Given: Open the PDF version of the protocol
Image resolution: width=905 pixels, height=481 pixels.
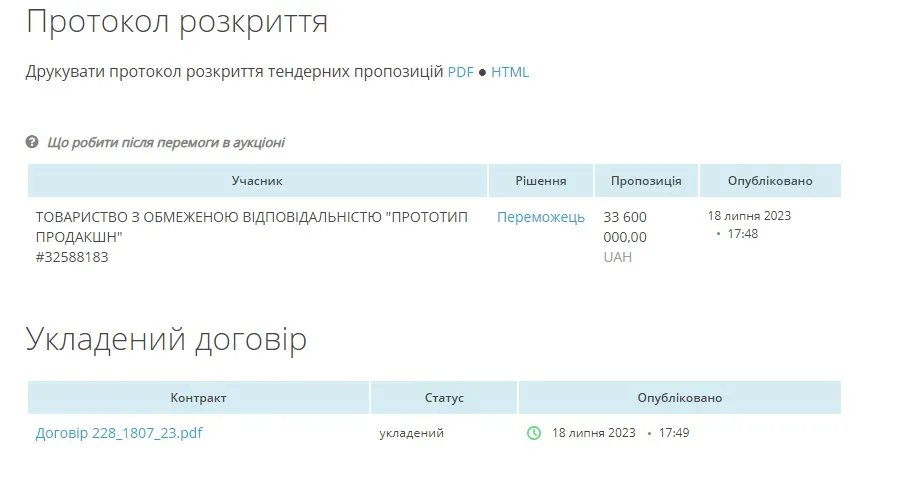Looking at the screenshot, I should pos(460,72).
